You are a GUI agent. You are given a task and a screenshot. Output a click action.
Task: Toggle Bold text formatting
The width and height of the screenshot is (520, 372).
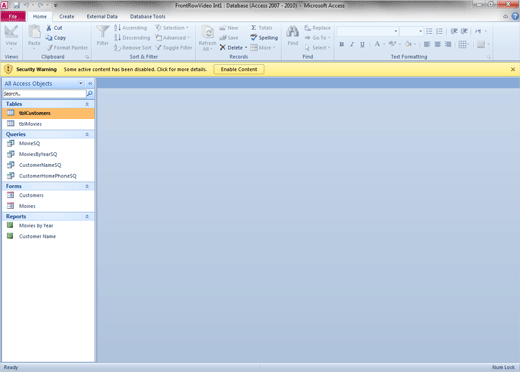point(342,44)
